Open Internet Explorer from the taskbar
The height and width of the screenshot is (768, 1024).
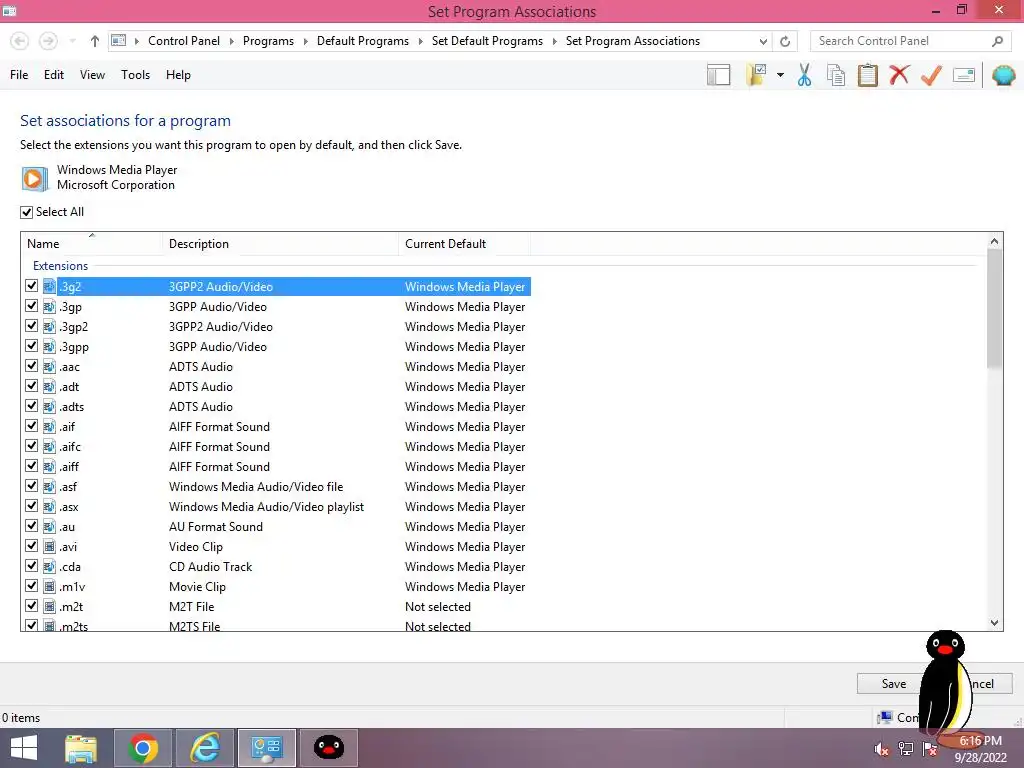coord(205,748)
